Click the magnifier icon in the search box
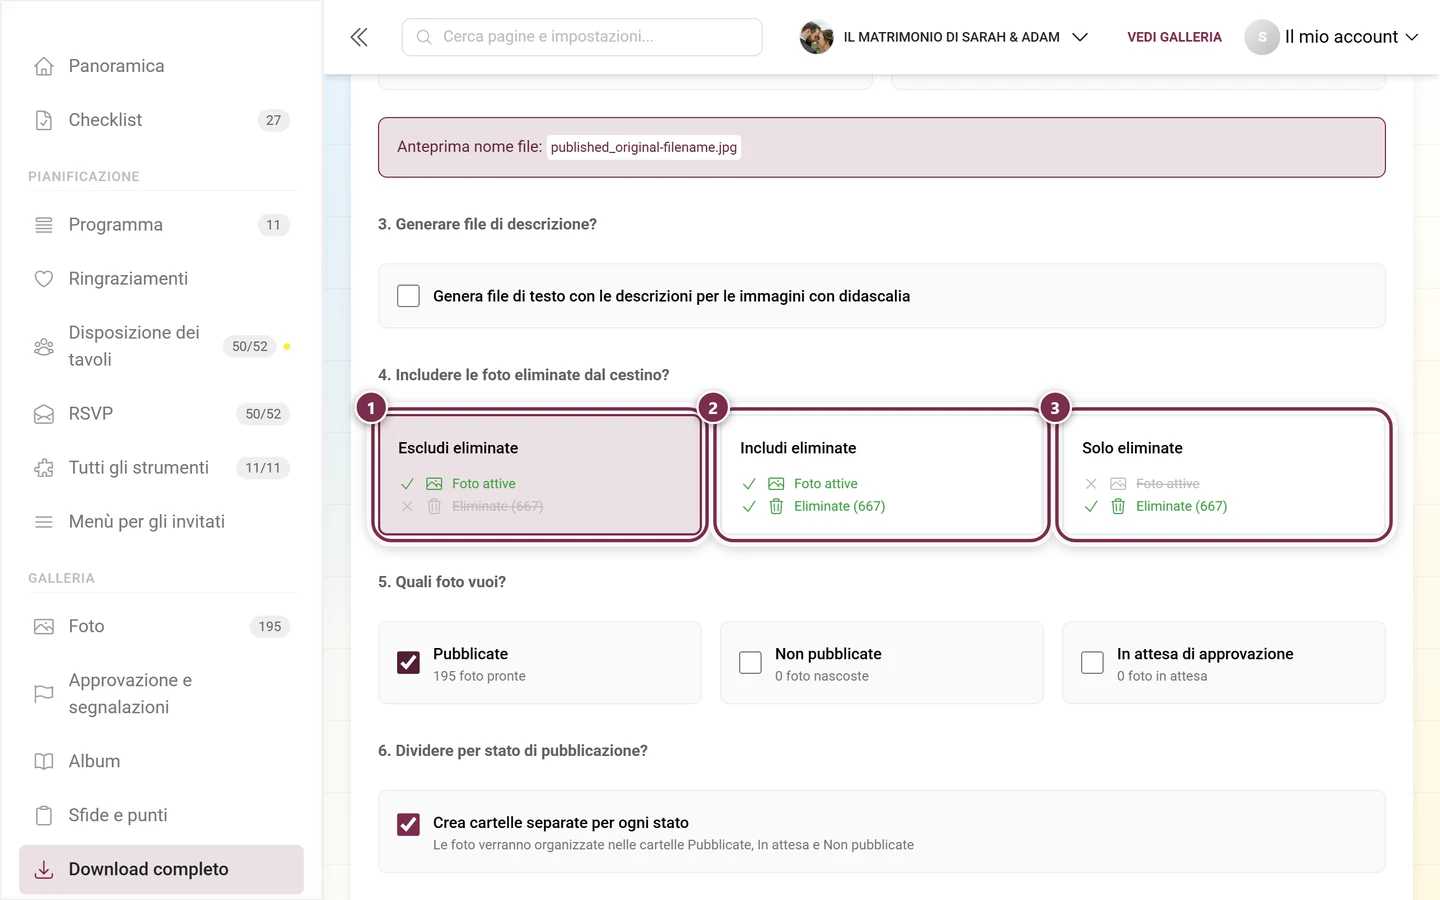The width and height of the screenshot is (1440, 900). point(424,37)
